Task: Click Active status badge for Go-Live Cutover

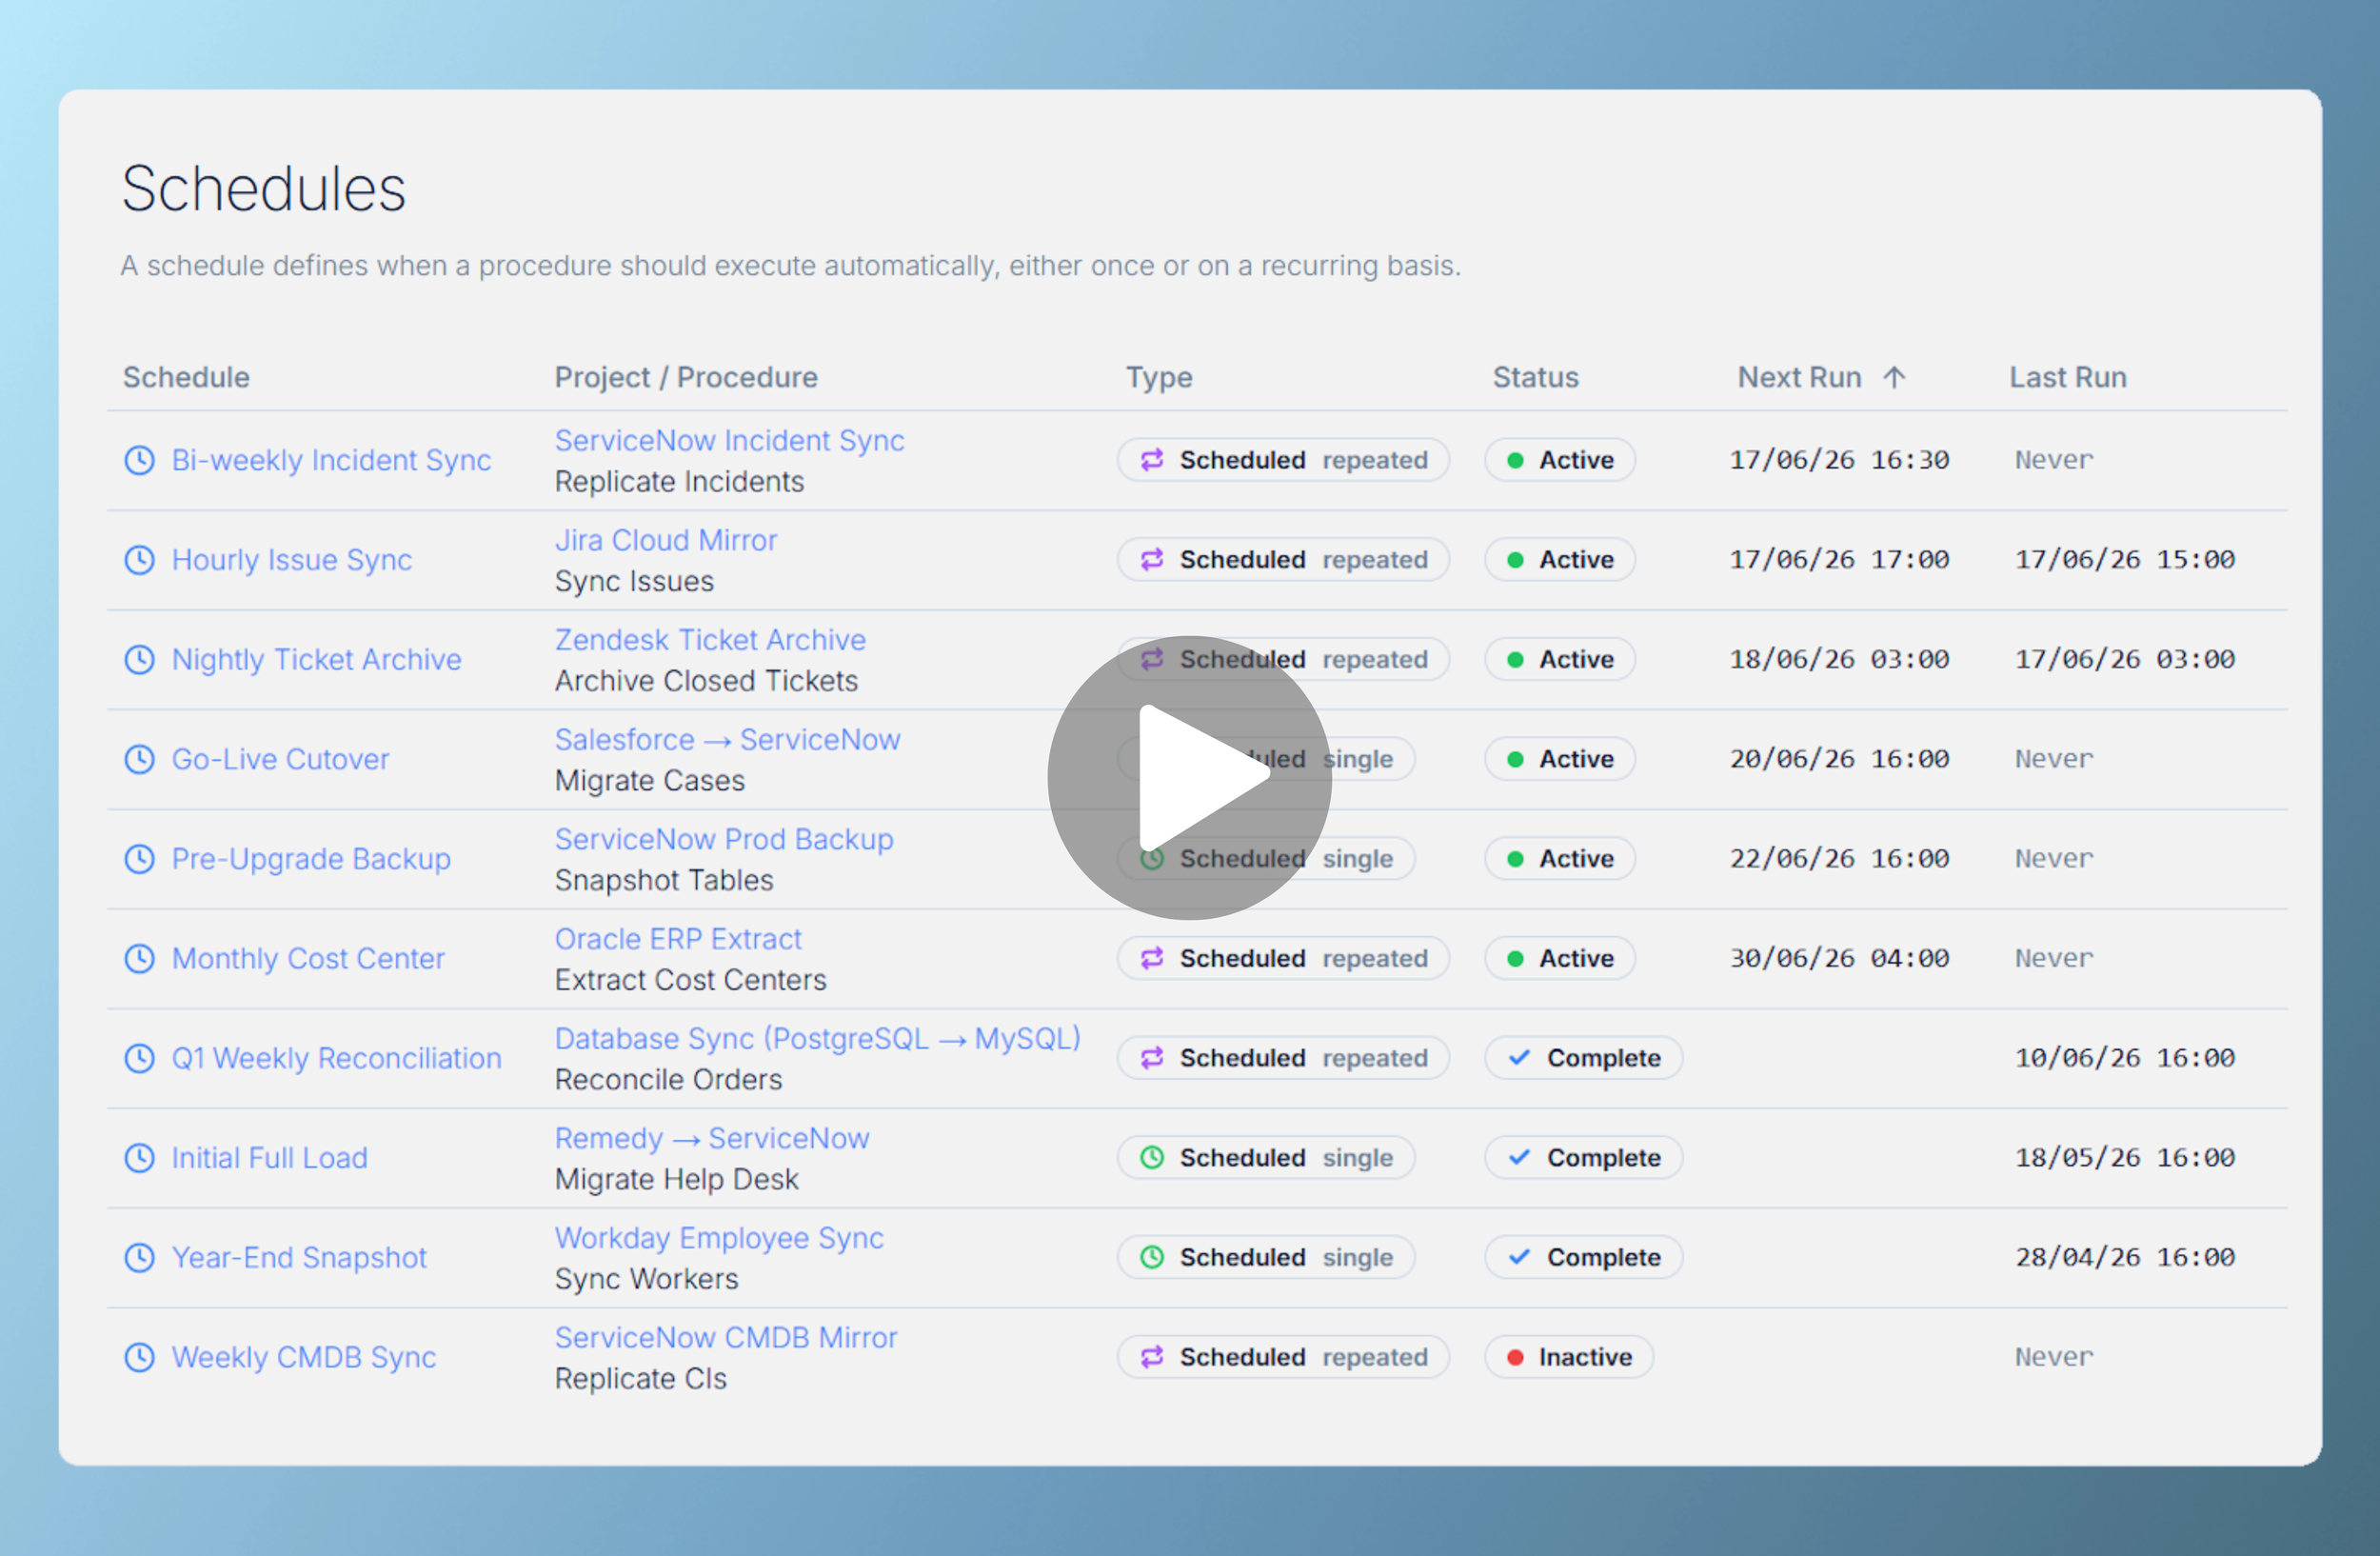Action: [1559, 759]
